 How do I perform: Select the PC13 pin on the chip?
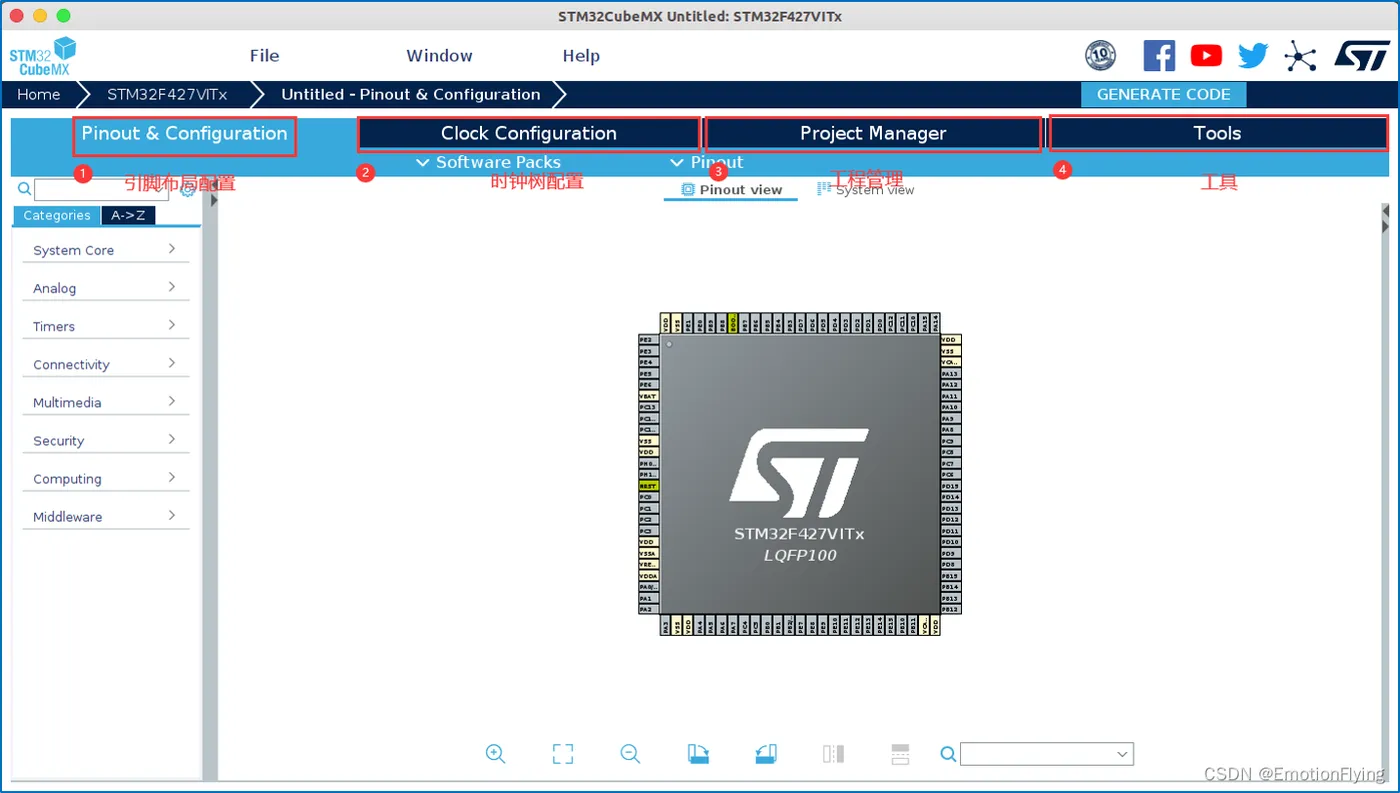(x=648, y=407)
